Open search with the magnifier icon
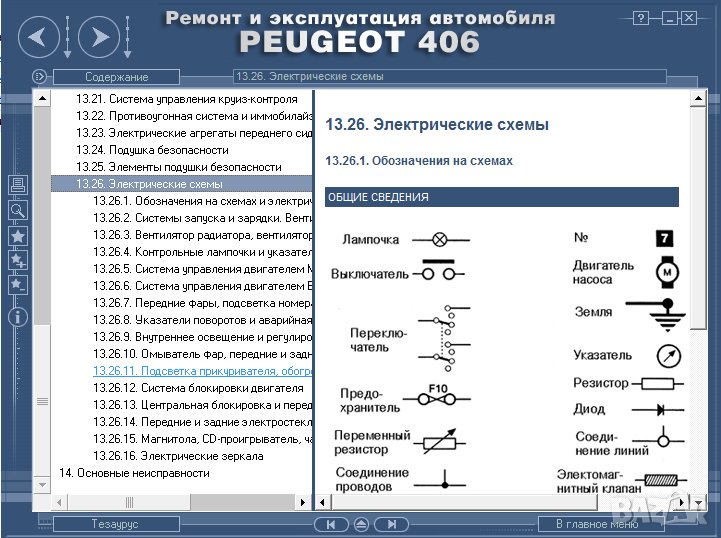 (17, 210)
